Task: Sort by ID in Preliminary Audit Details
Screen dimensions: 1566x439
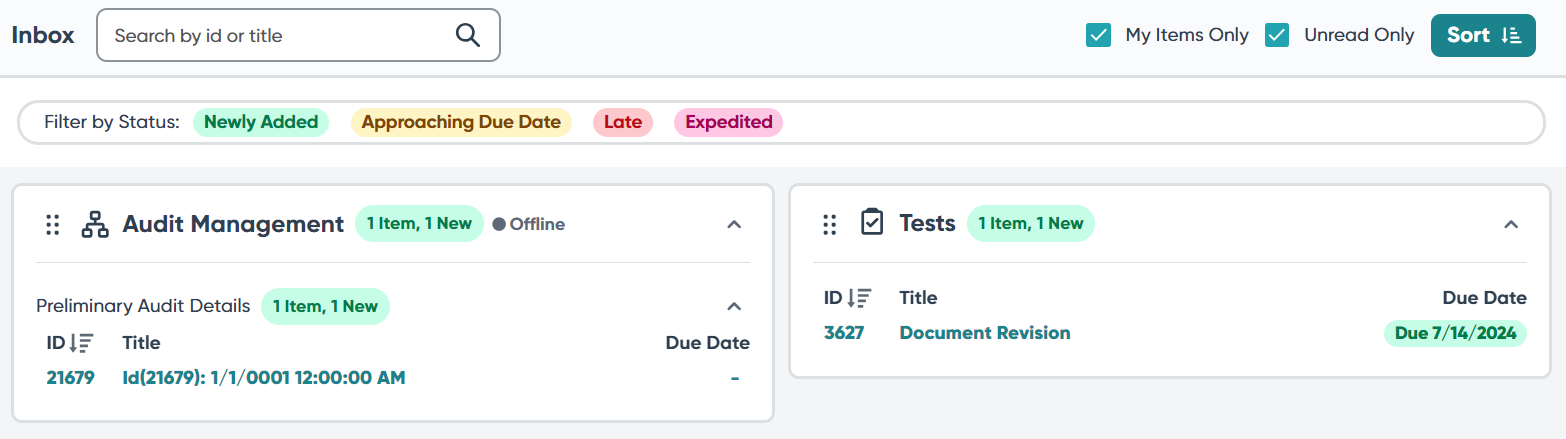Action: [x=82, y=343]
